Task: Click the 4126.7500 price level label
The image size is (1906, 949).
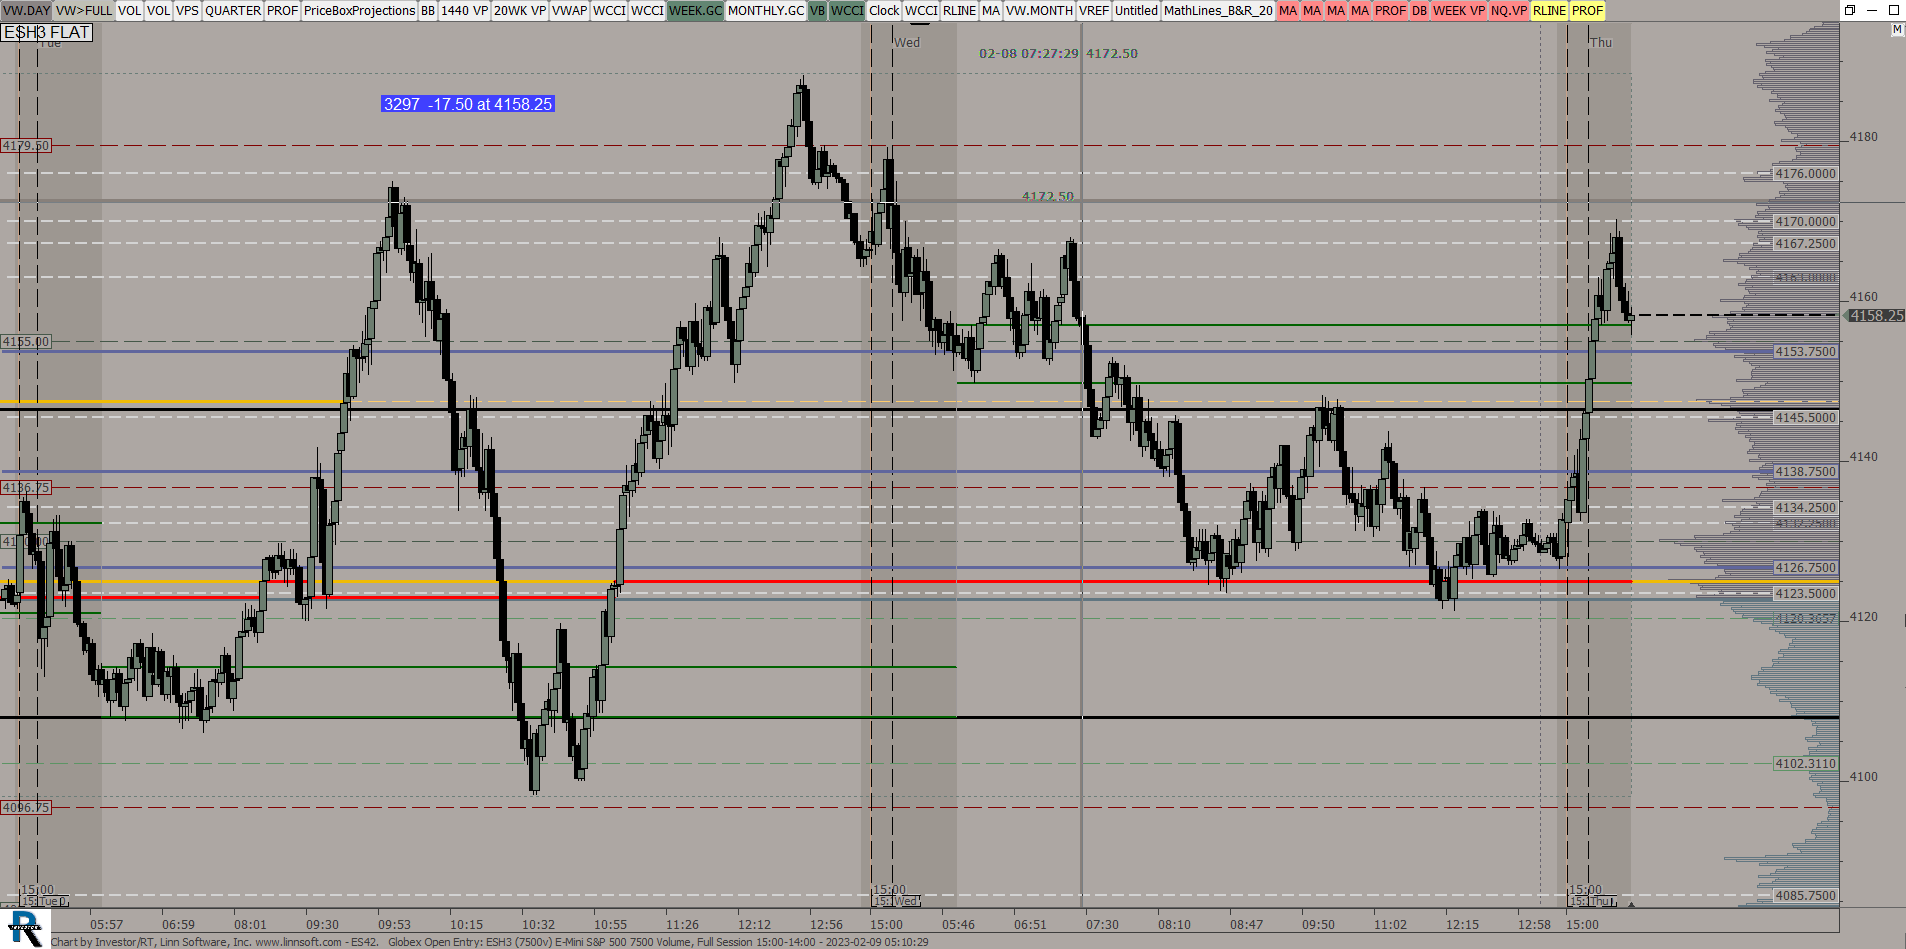Action: tap(1805, 568)
